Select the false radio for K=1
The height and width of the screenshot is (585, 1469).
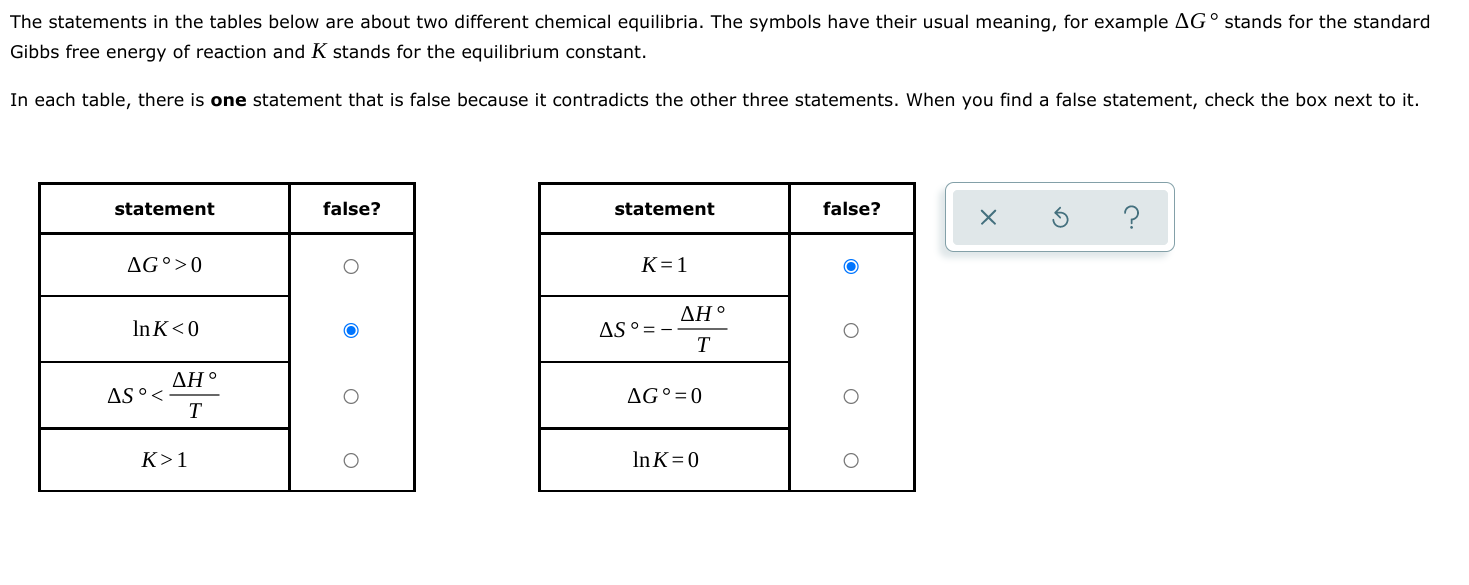point(850,266)
